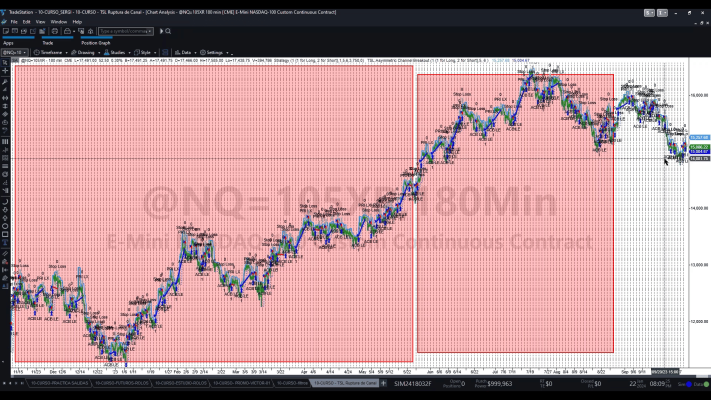The height and width of the screenshot is (400, 711).
Task: Open the @NQ symbol selector dropdown
Action: 15,53
